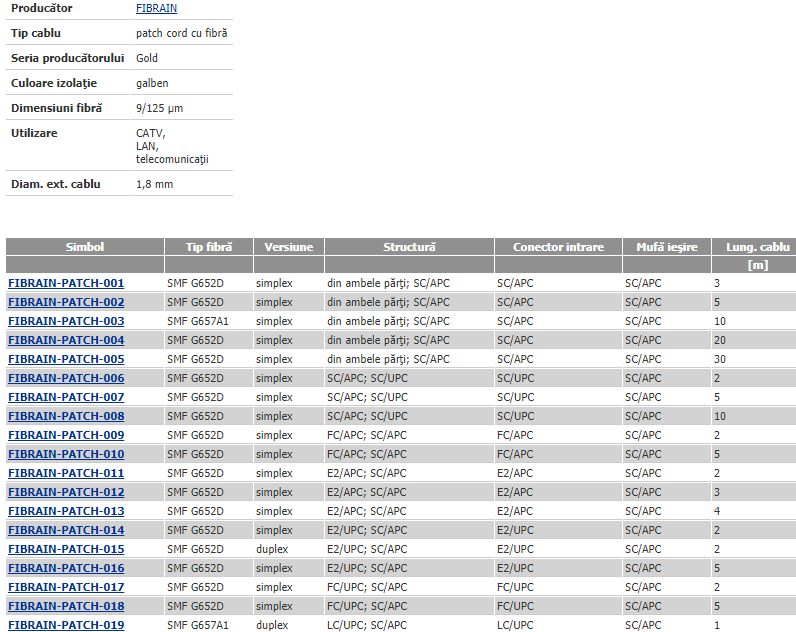Select the 'Diam. ext. cablu' label
Viewport: 796px width, 632px height.
pyautogui.click(x=56, y=184)
